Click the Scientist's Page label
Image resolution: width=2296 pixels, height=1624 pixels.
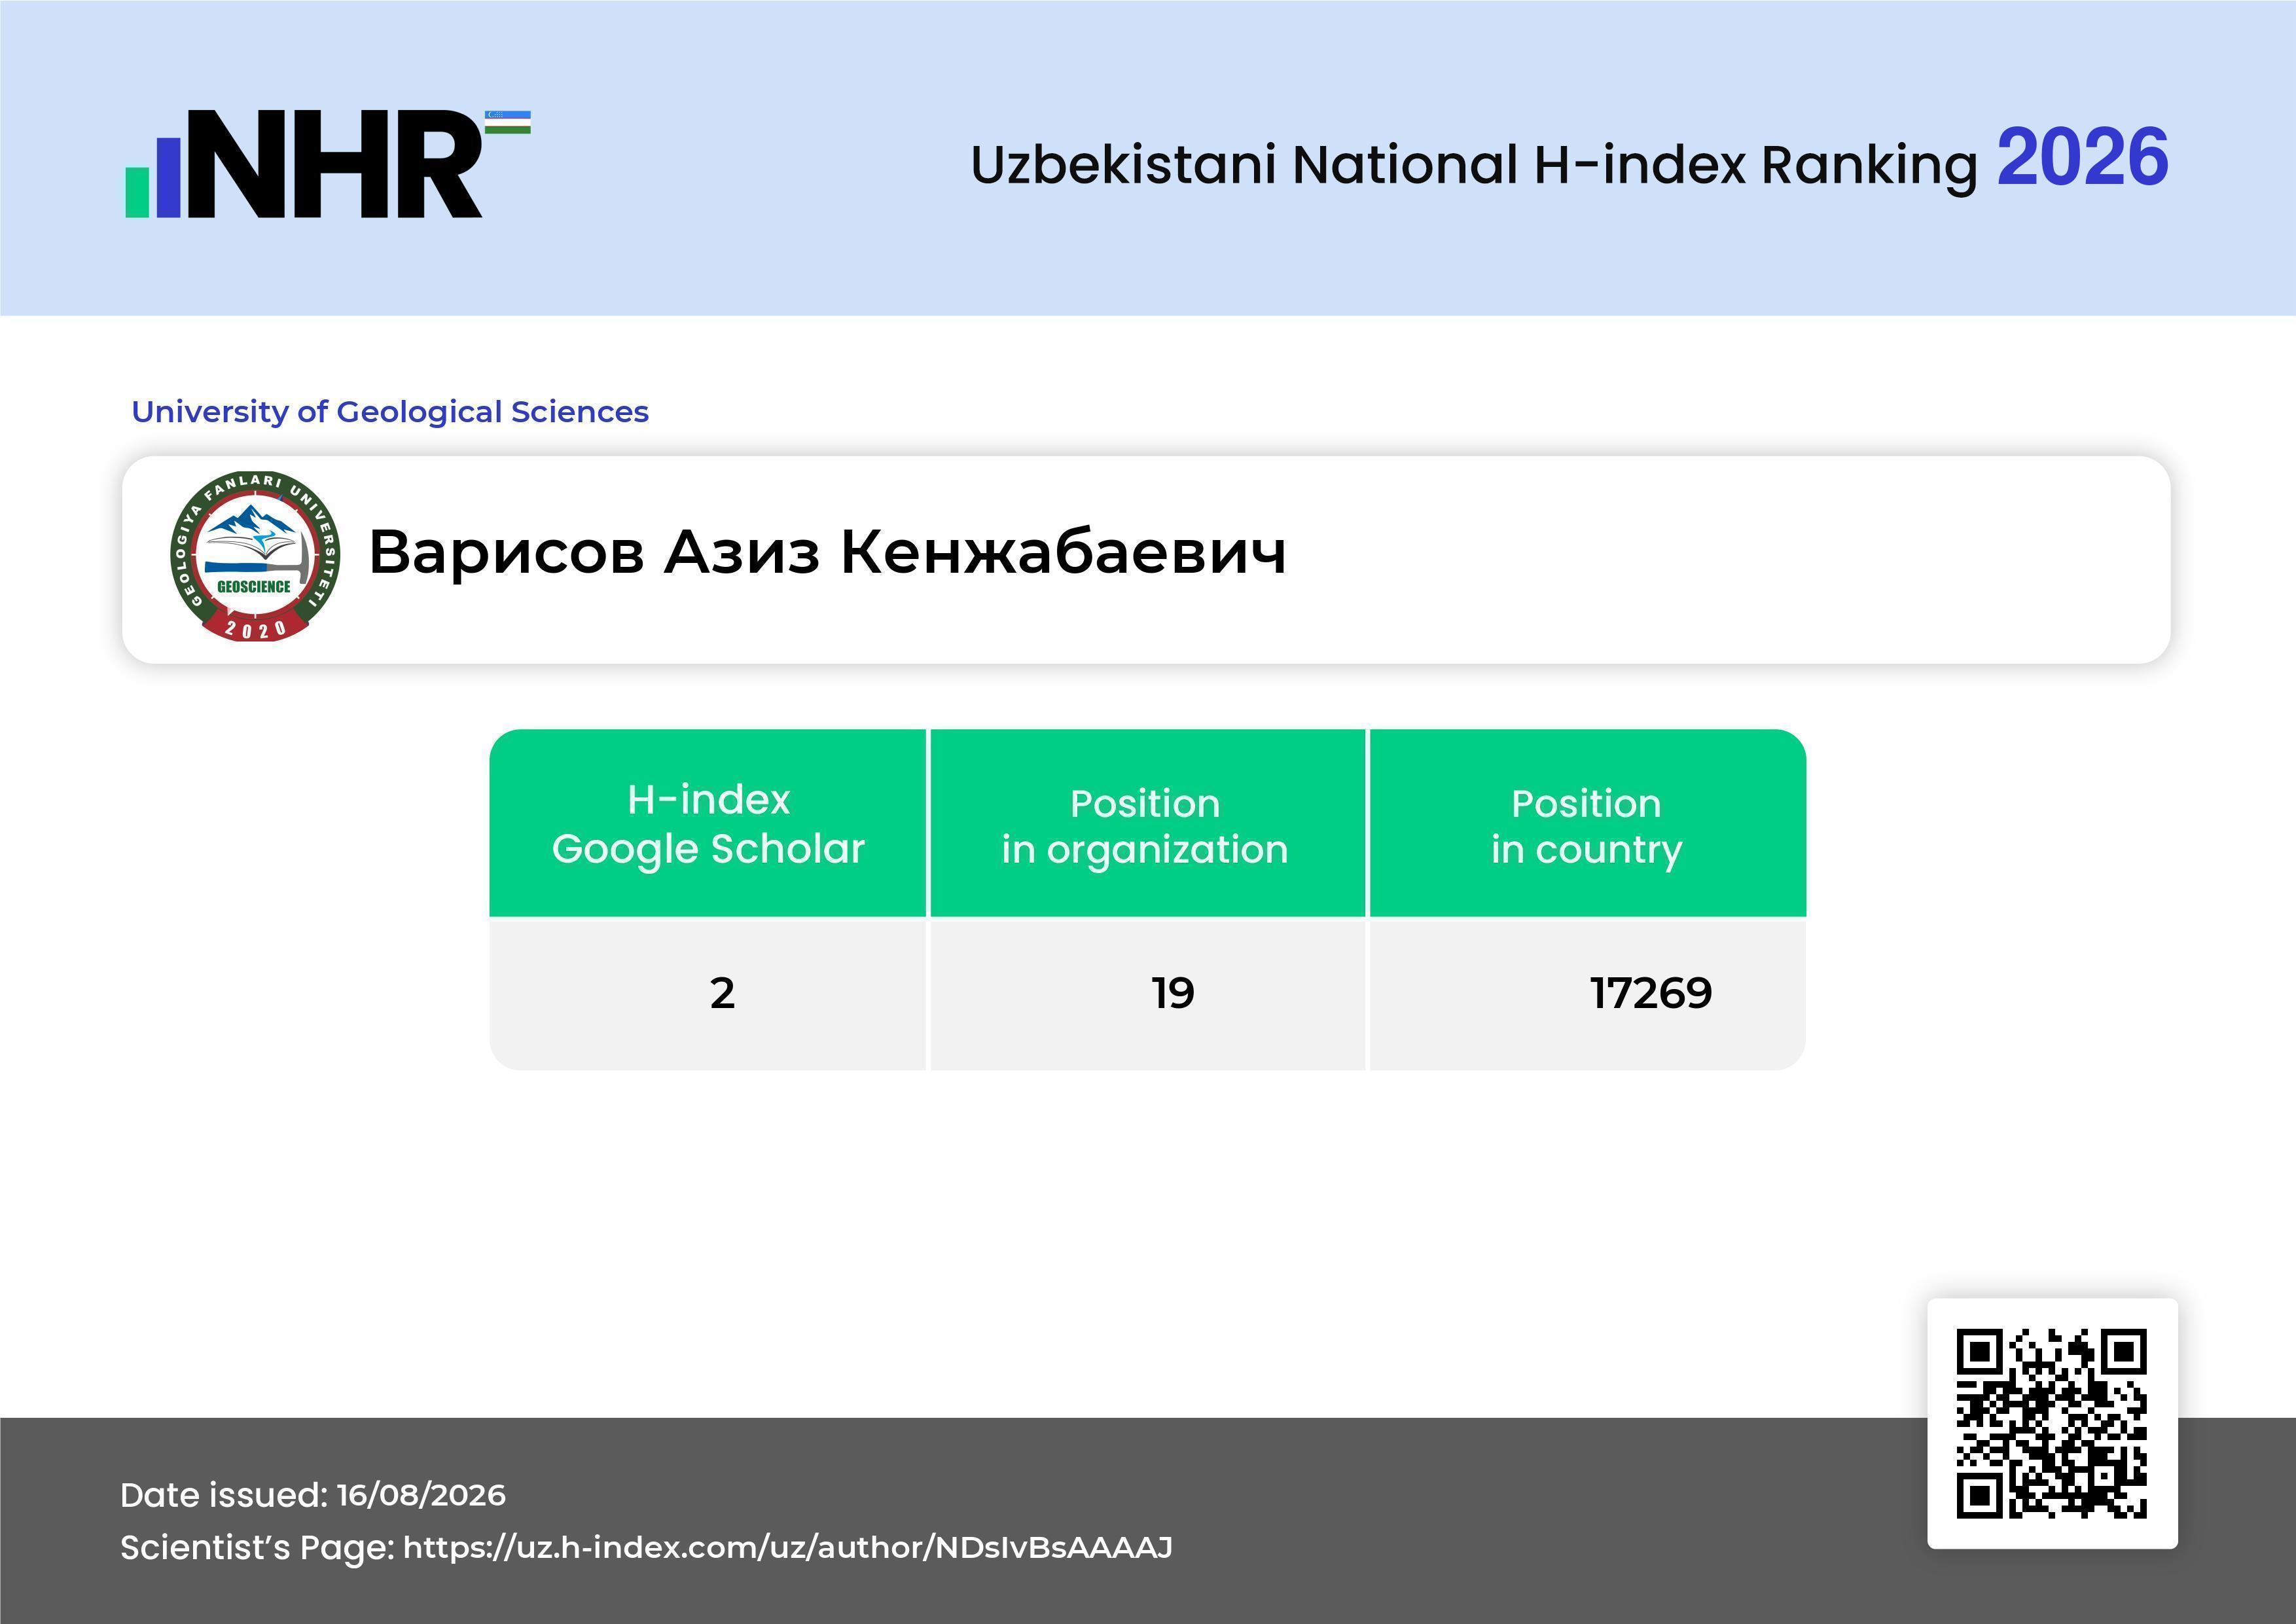257,1547
